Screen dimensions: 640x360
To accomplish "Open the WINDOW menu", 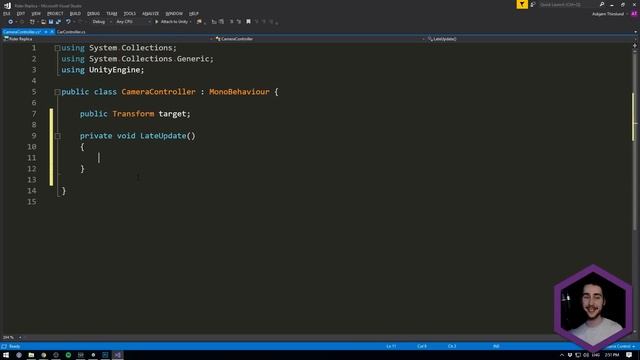I will 174,13.
